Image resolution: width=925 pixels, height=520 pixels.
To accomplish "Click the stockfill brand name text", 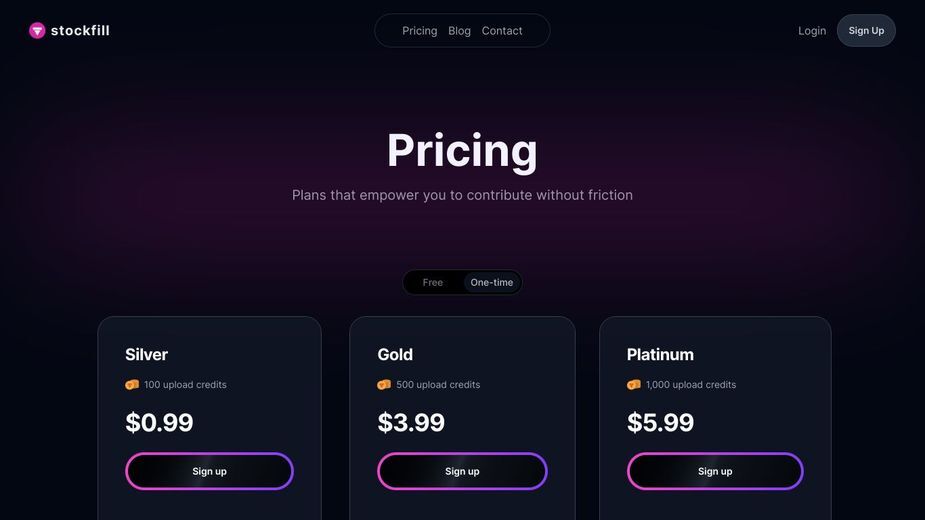I will [80, 31].
